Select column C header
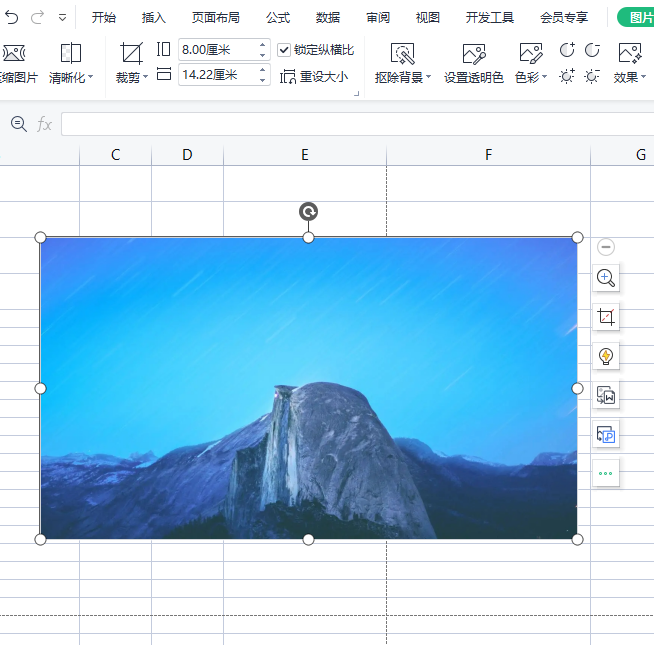 tap(116, 155)
